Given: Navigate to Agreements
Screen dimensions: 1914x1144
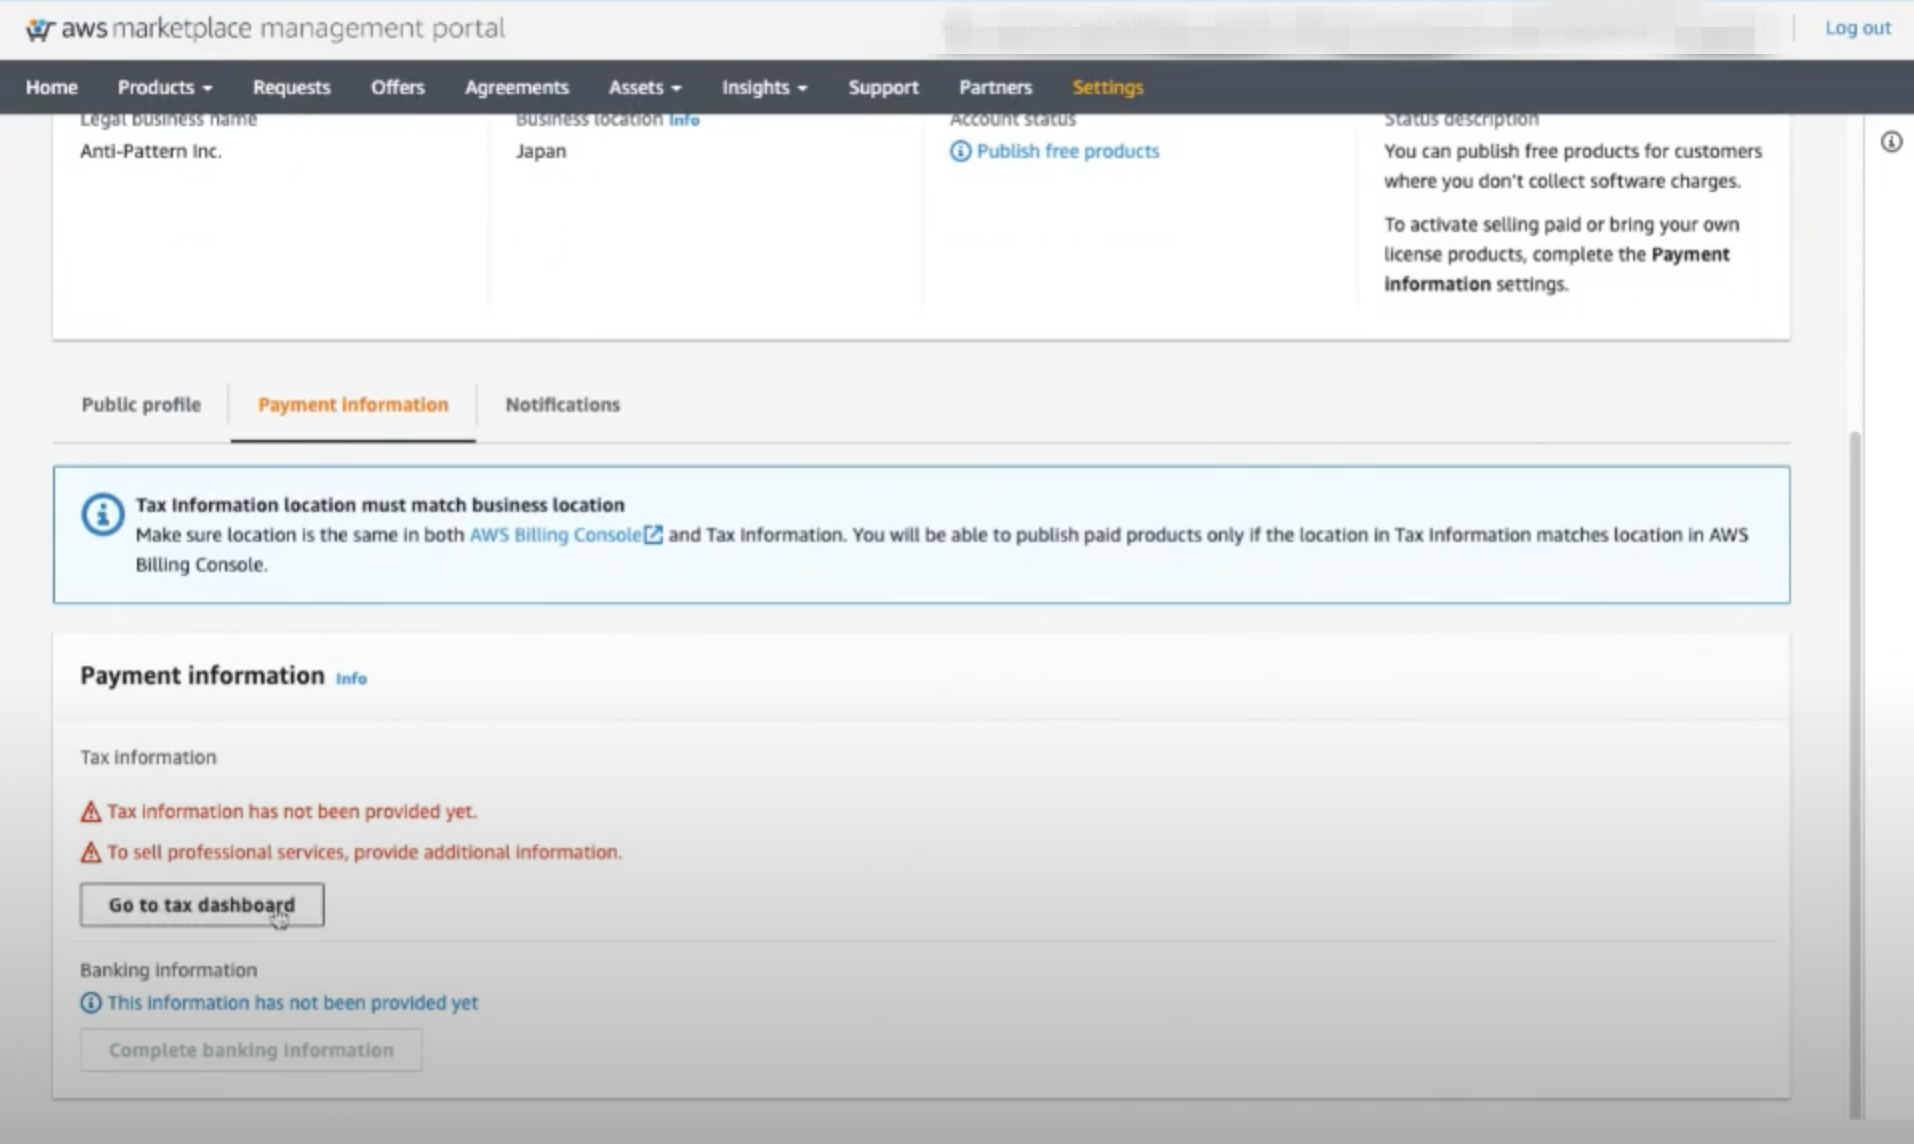Looking at the screenshot, I should click(x=516, y=87).
